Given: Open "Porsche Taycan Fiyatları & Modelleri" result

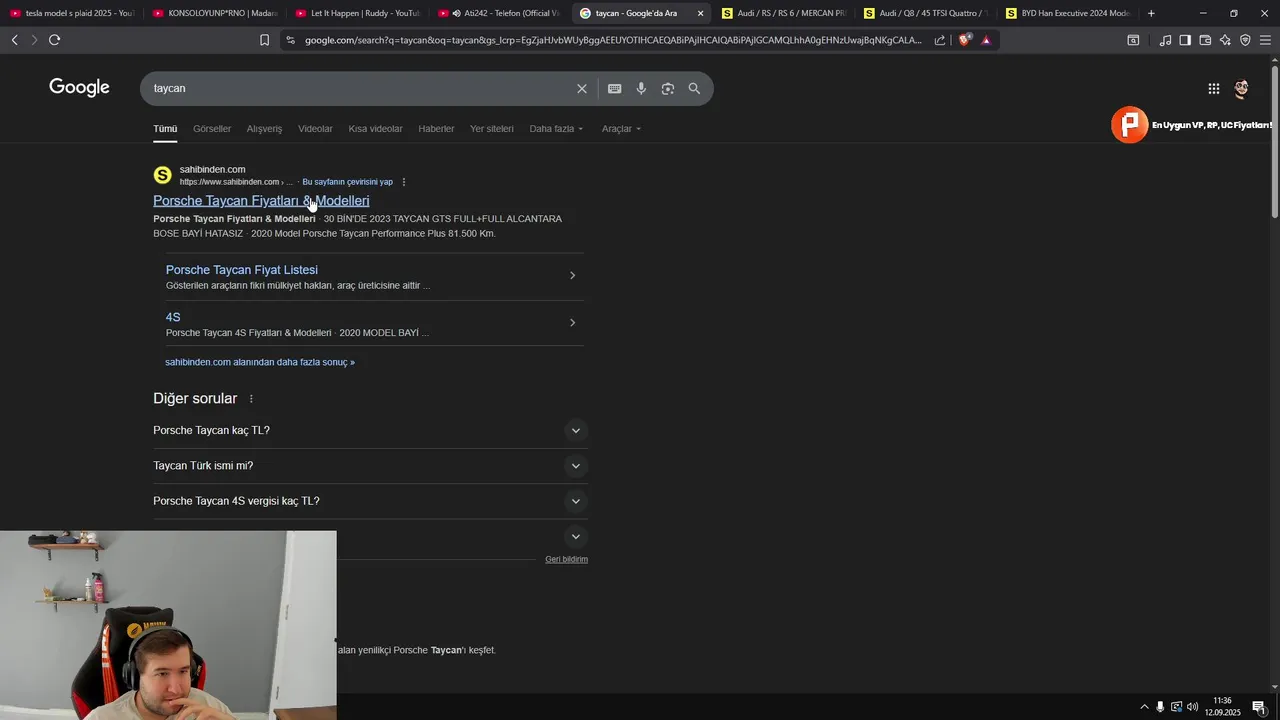Looking at the screenshot, I should (x=261, y=201).
